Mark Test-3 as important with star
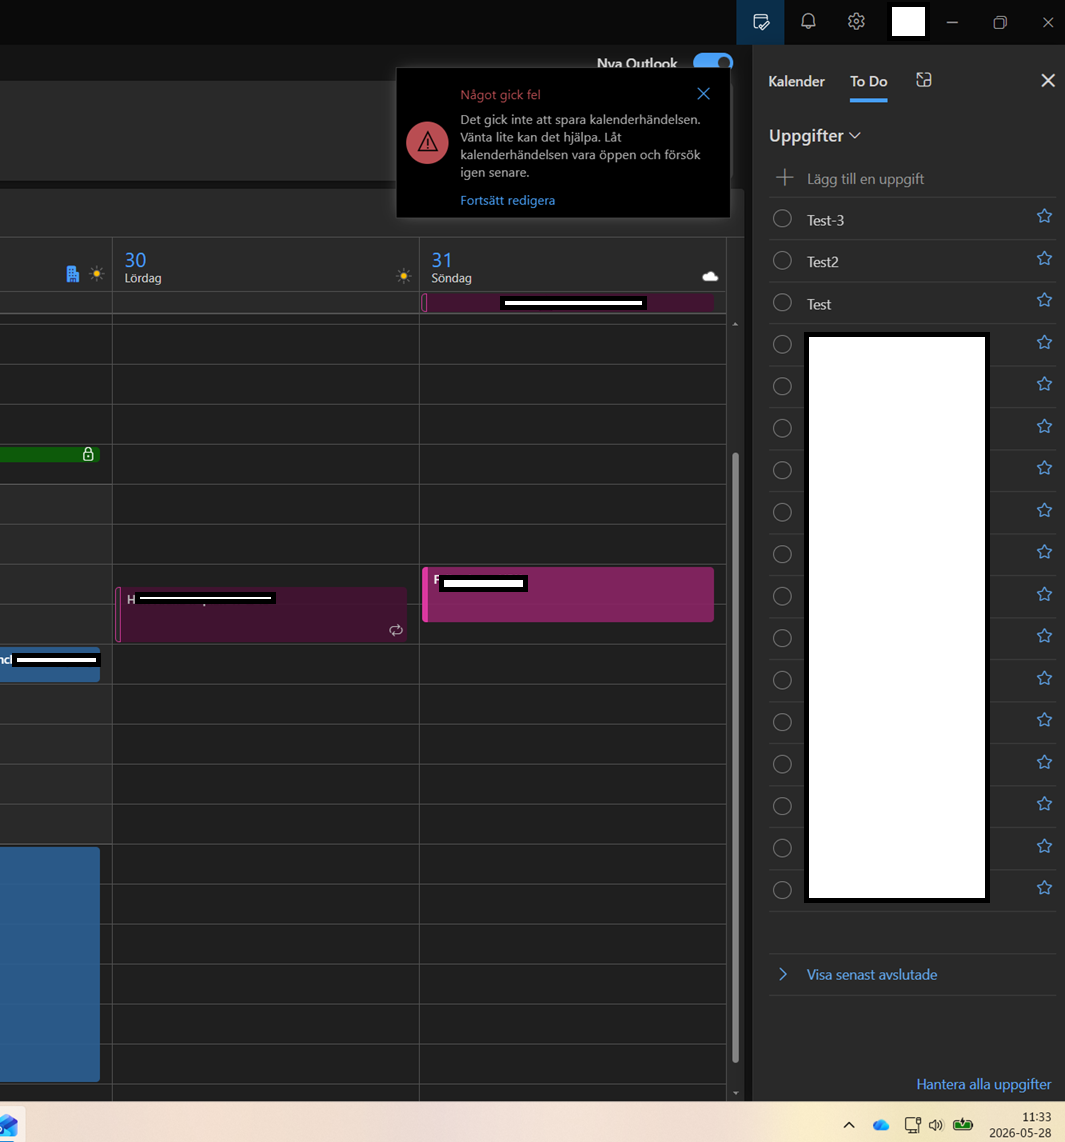The image size is (1065, 1142). pyautogui.click(x=1044, y=216)
